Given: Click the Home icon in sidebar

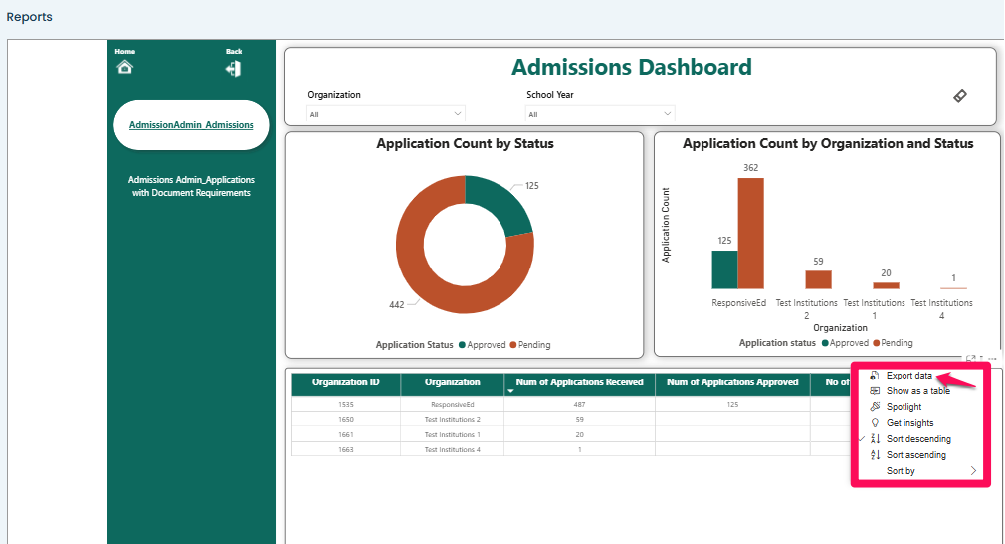Looking at the screenshot, I should pos(124,67).
